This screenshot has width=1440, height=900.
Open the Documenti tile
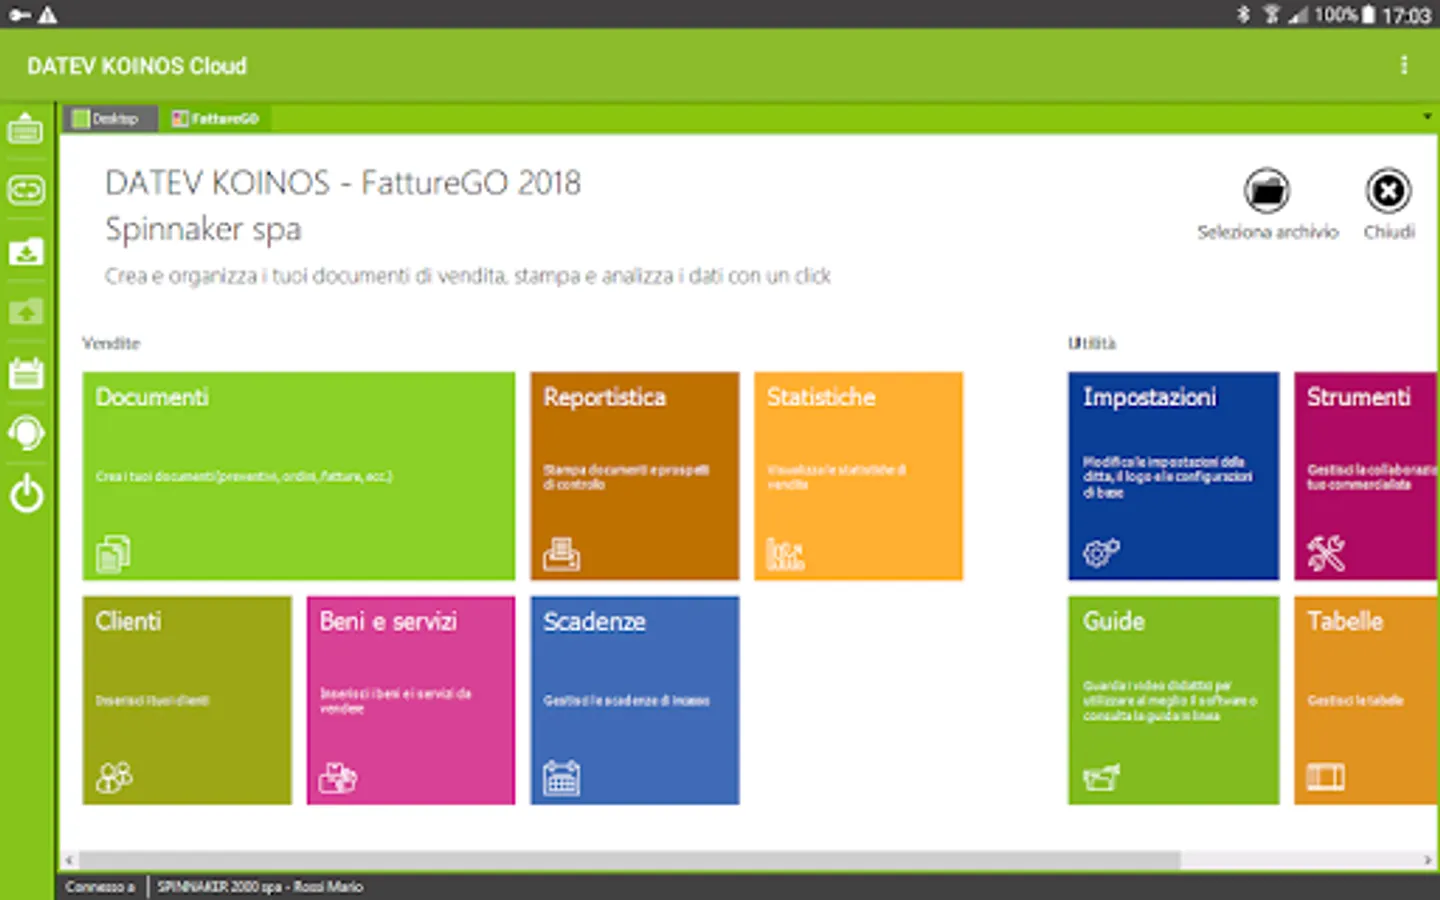click(299, 476)
